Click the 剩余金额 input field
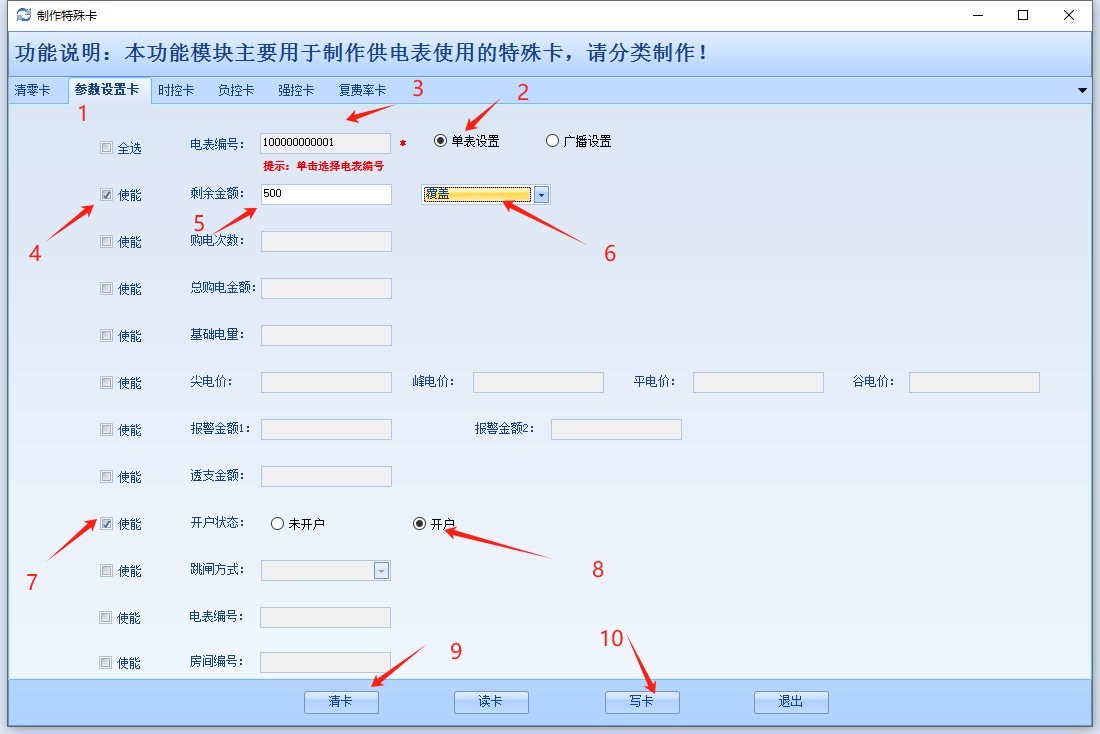Screen dimensions: 1100x734 pos(326,195)
